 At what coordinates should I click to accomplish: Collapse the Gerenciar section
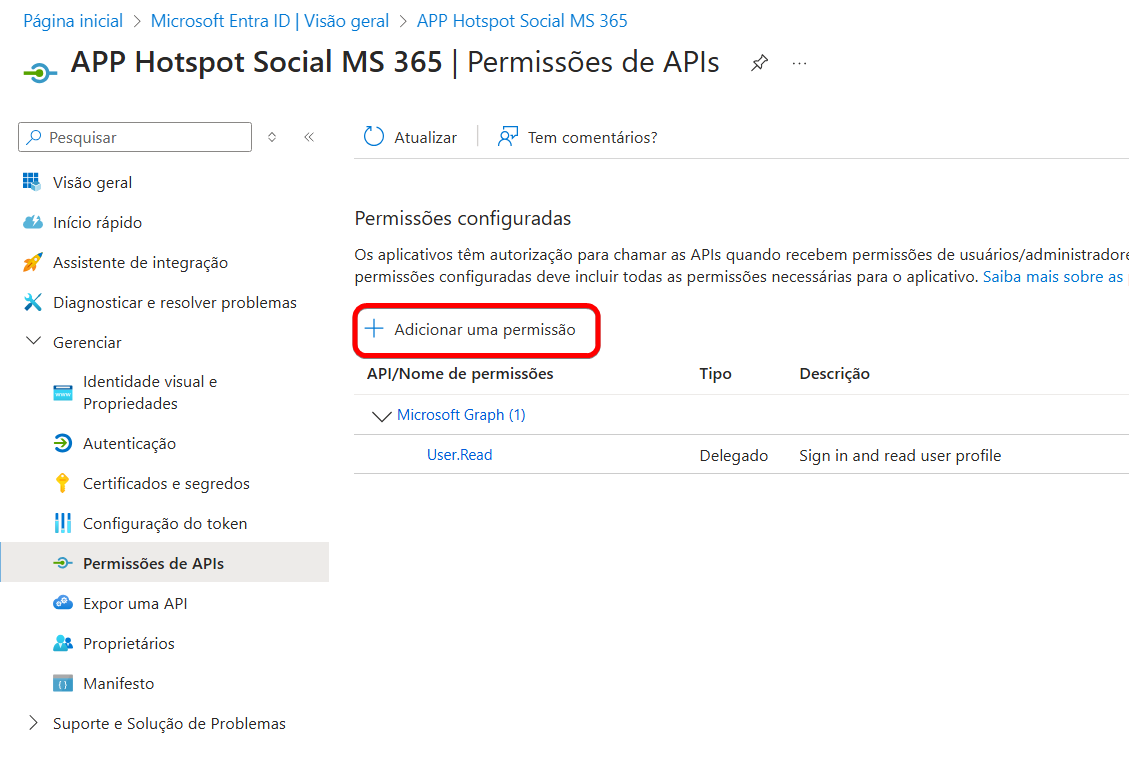pyautogui.click(x=33, y=342)
